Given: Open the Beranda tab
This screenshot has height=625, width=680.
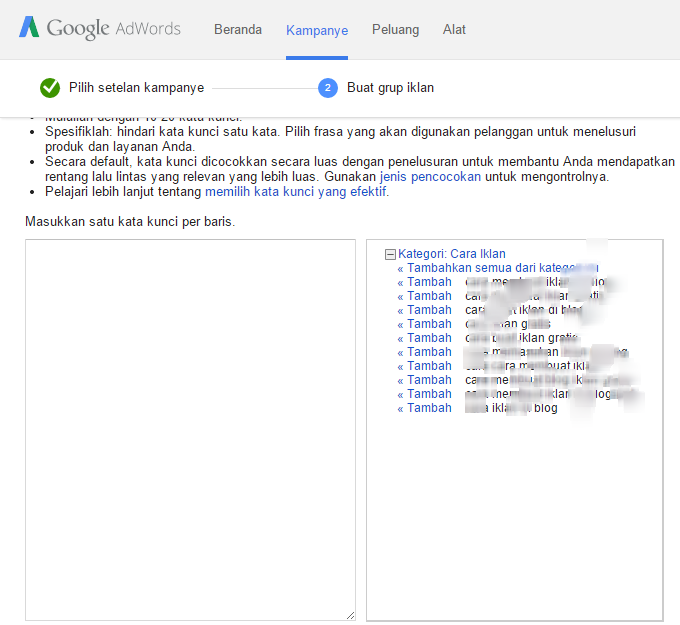Looking at the screenshot, I should pyautogui.click(x=238, y=29).
